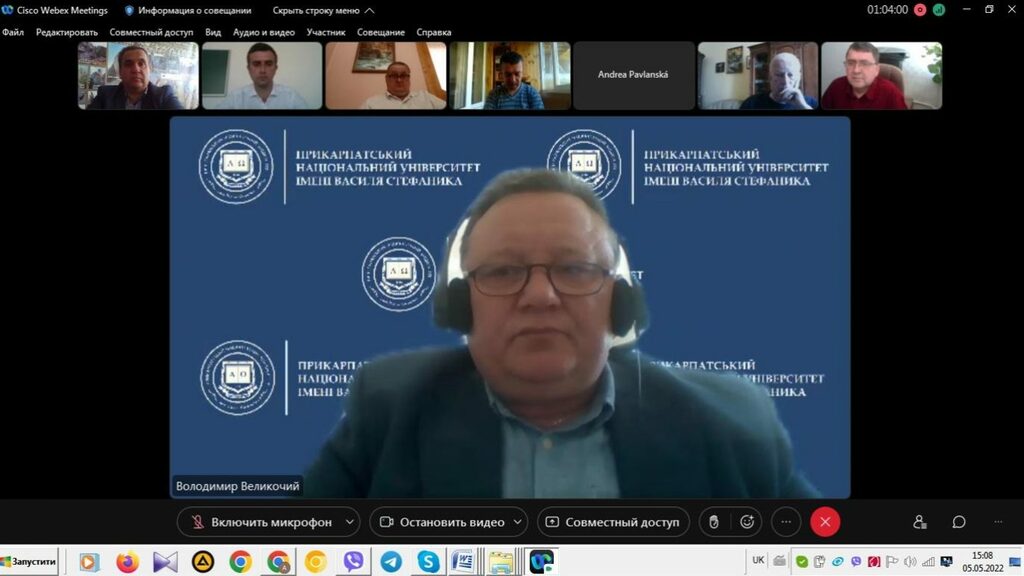Click the raise hand gesture icon
The height and width of the screenshot is (576, 1024).
click(x=713, y=522)
